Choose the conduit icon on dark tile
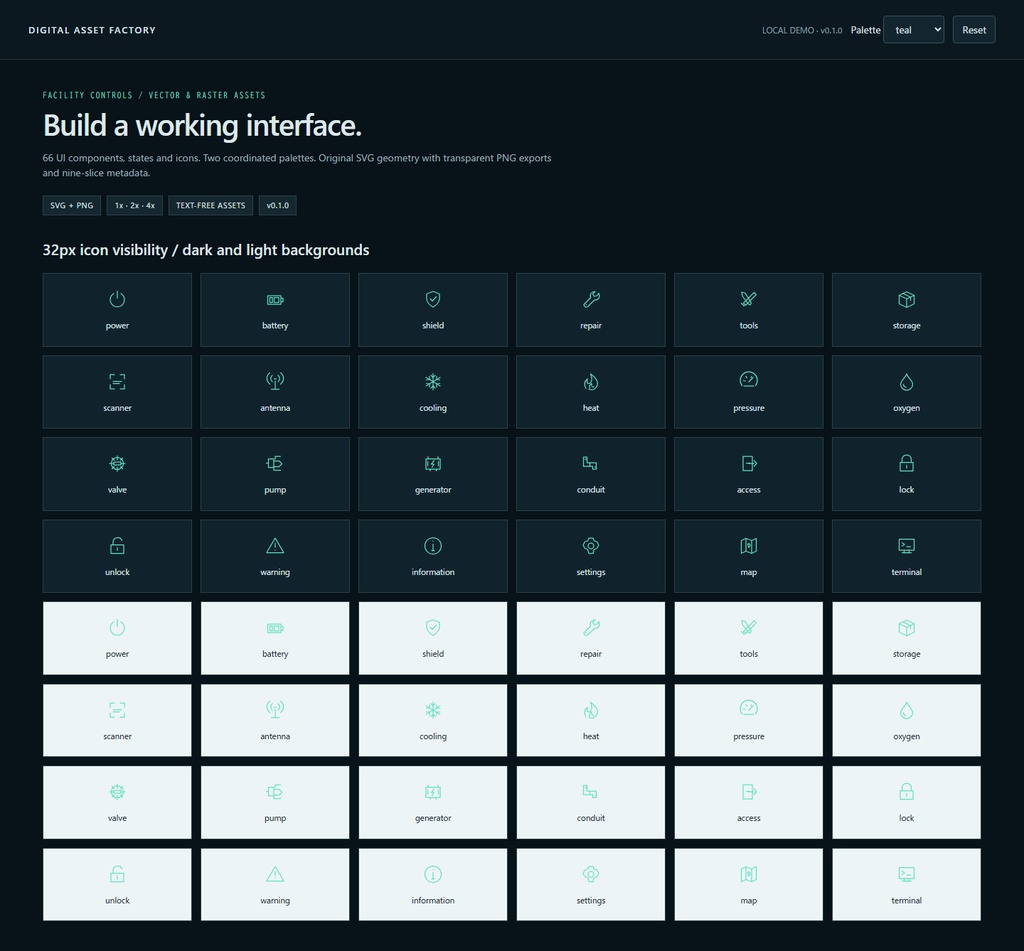This screenshot has width=1024, height=951. [x=590, y=463]
